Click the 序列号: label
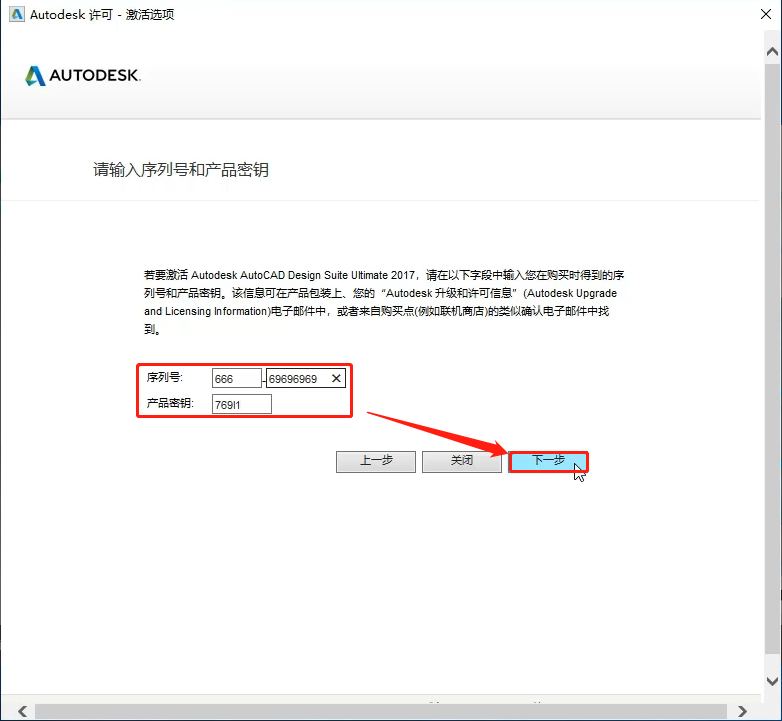The width and height of the screenshot is (782, 721). coord(165,377)
